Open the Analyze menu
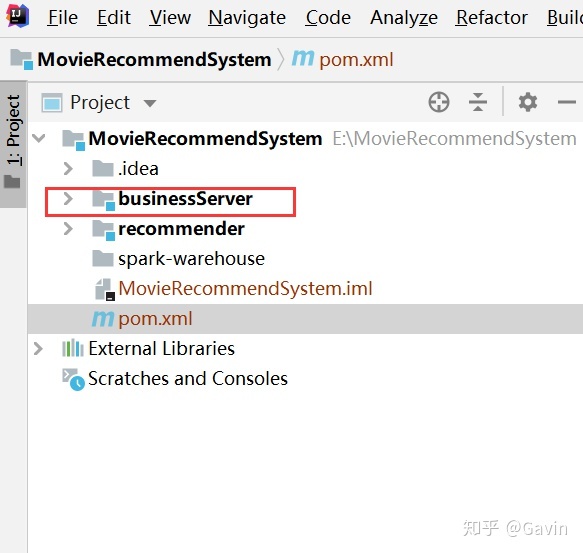Viewport: 583px width, 553px height. click(x=404, y=18)
